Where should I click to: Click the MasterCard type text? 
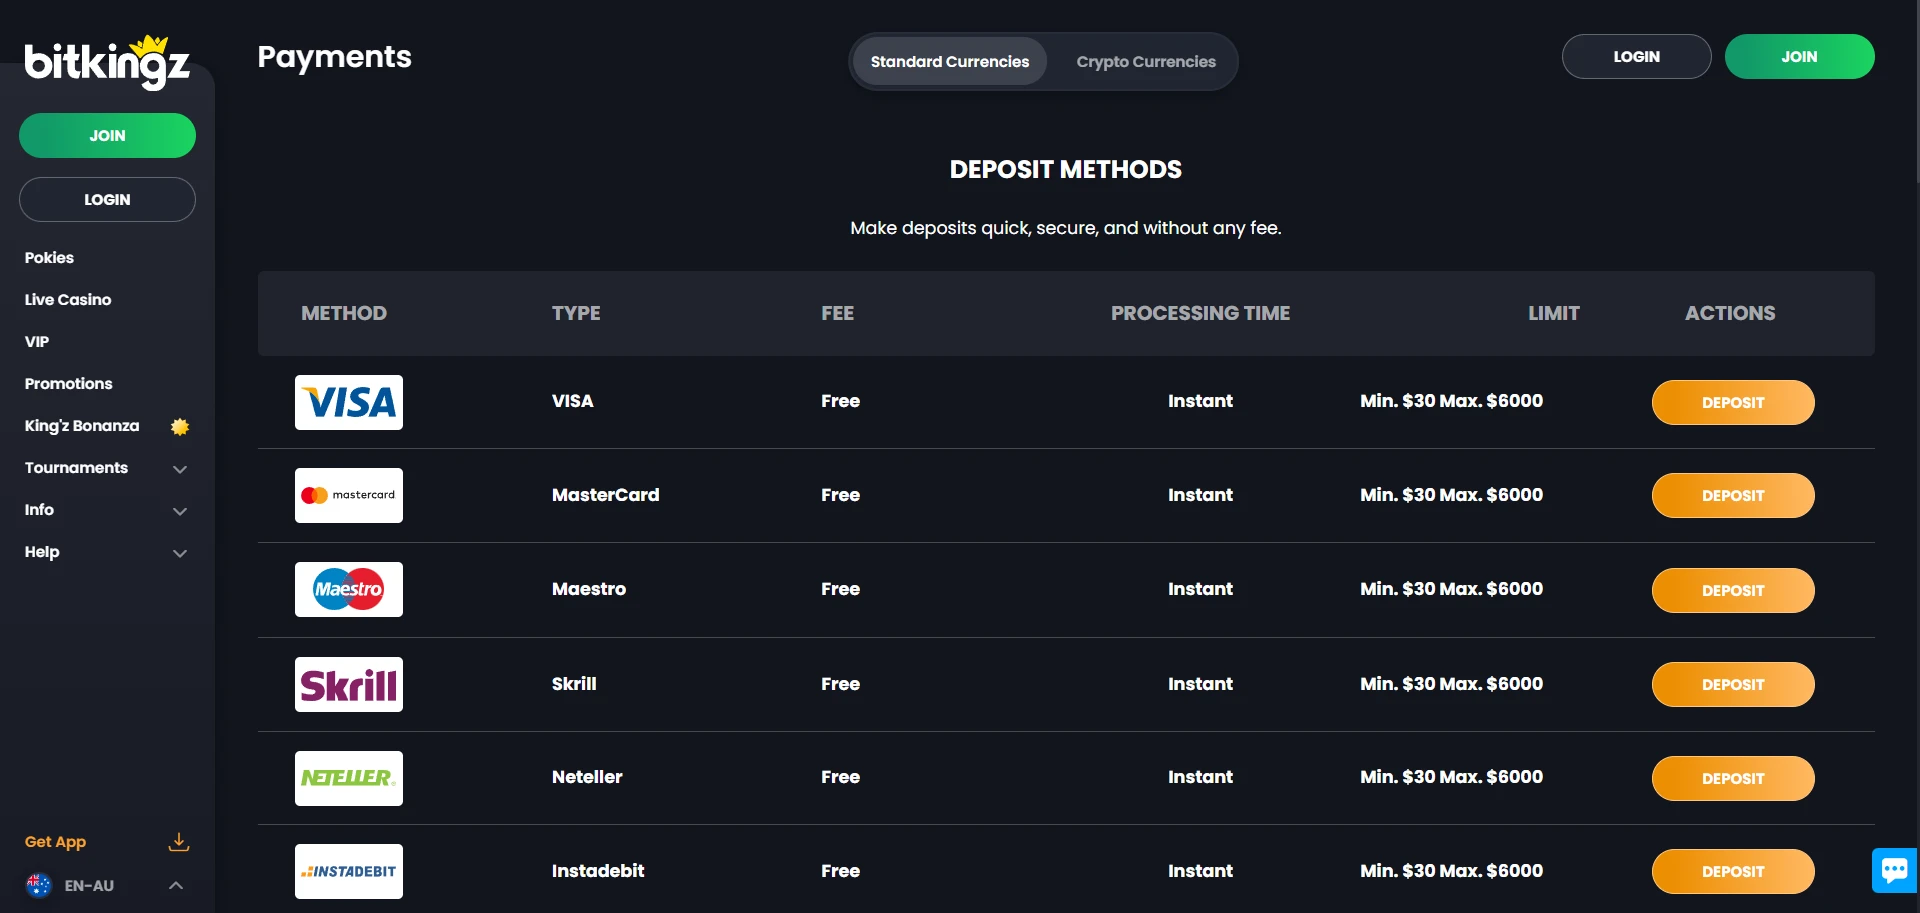(605, 494)
